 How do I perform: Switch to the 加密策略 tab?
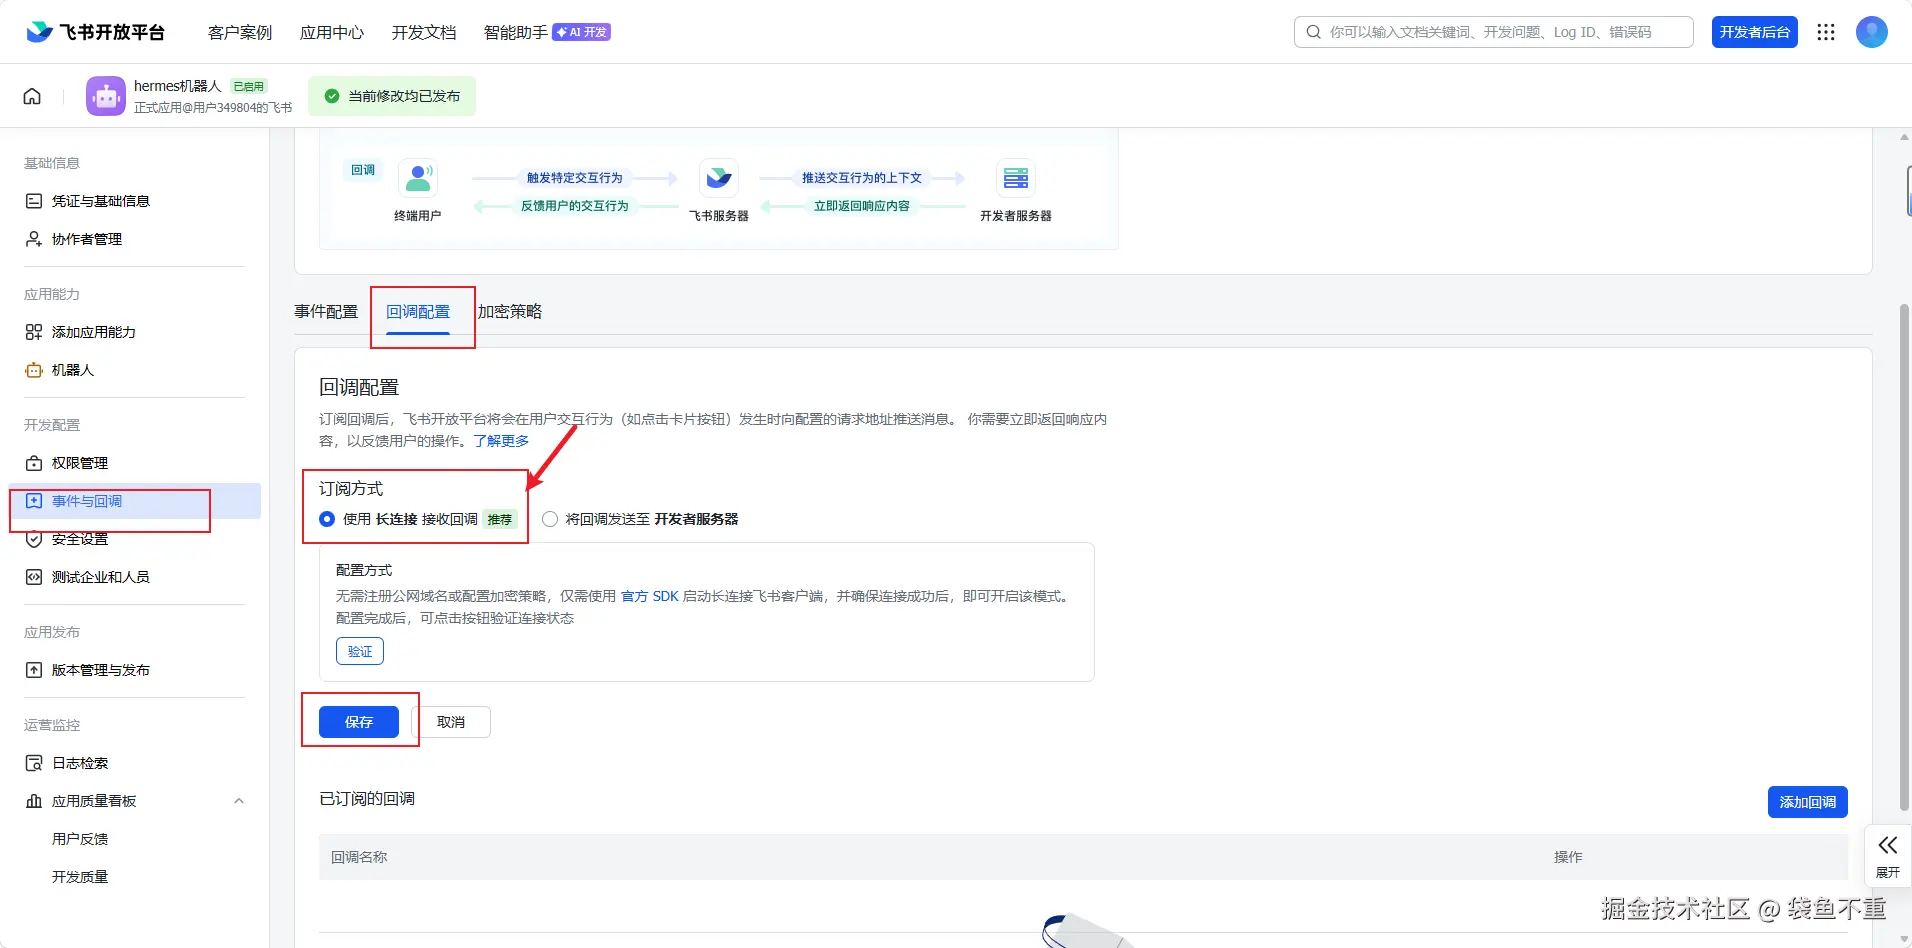coord(510,312)
